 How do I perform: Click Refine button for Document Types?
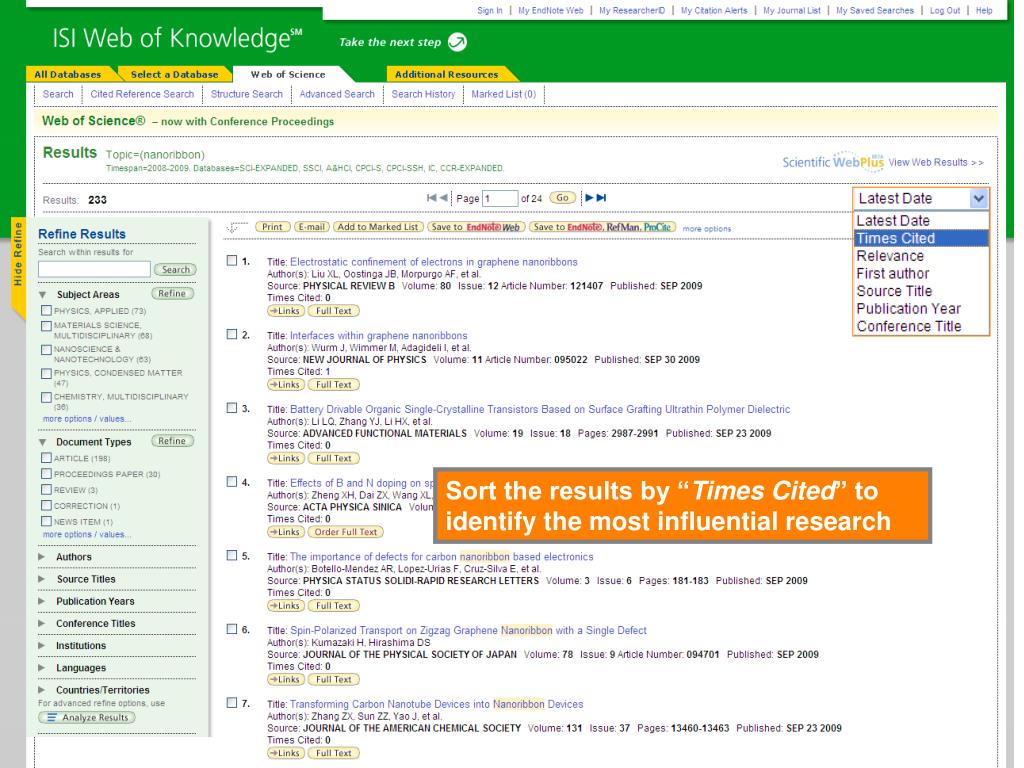click(x=172, y=441)
